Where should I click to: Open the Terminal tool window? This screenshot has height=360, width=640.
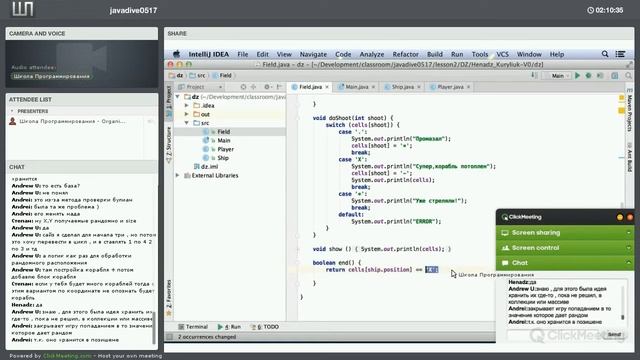193,327
